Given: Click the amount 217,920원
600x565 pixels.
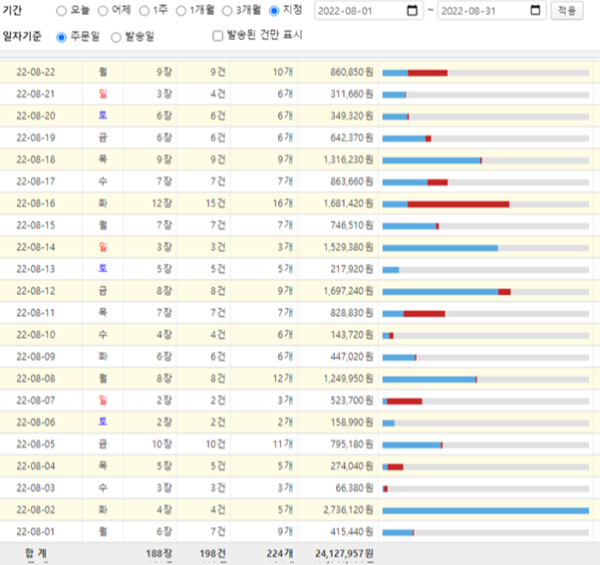Looking at the screenshot, I should click(x=352, y=269).
